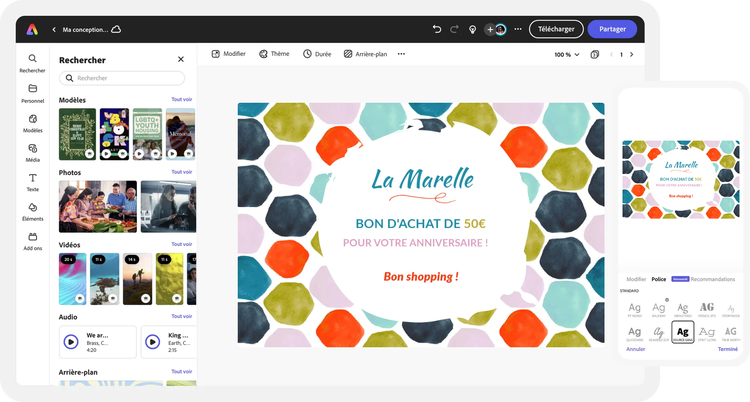
Task: Open the Durée toolbar option
Action: coord(317,54)
